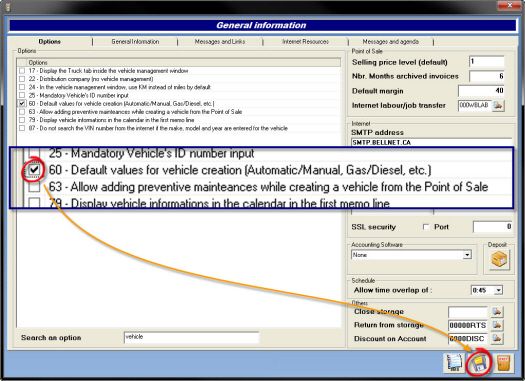Close the General information window
The width and height of the screenshot is (525, 381).
coord(509,5)
